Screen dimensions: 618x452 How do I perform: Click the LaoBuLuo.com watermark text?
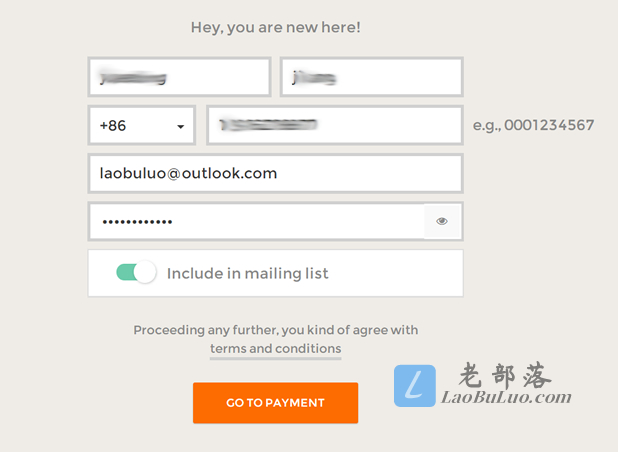click(506, 397)
